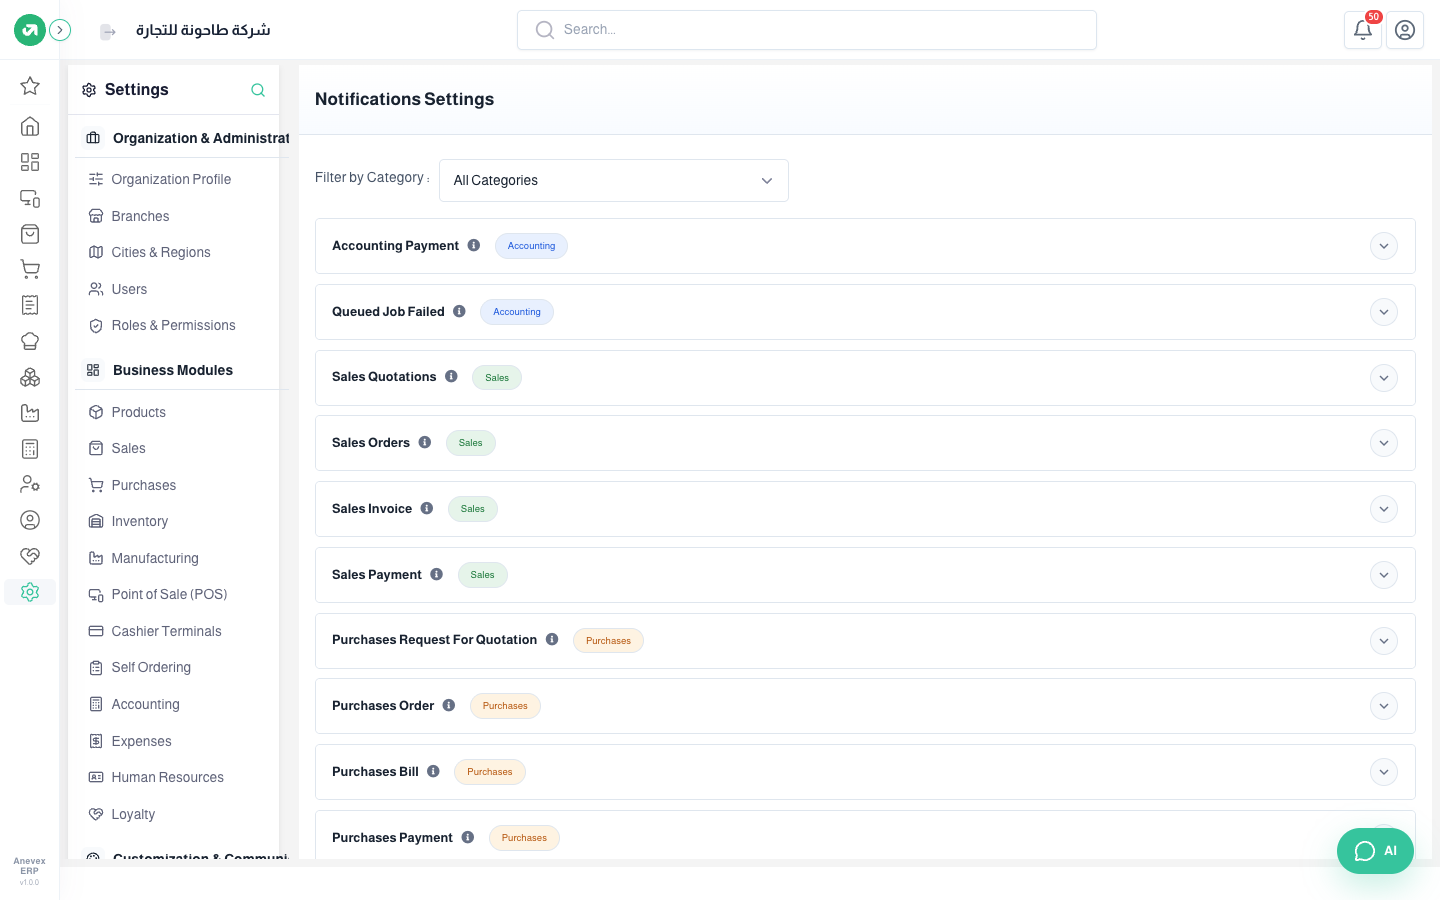Open Point of Sale (POS) settings
The image size is (1440, 900).
click(169, 594)
